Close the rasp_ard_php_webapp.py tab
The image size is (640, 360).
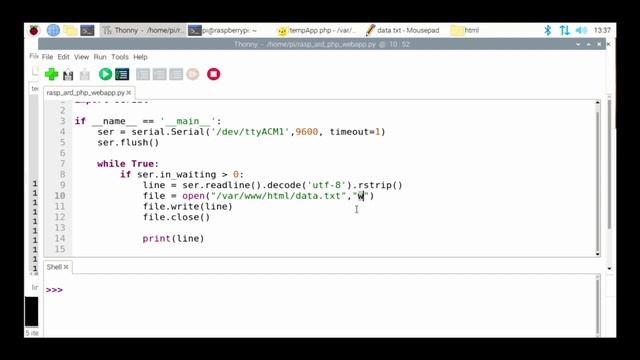[129, 93]
